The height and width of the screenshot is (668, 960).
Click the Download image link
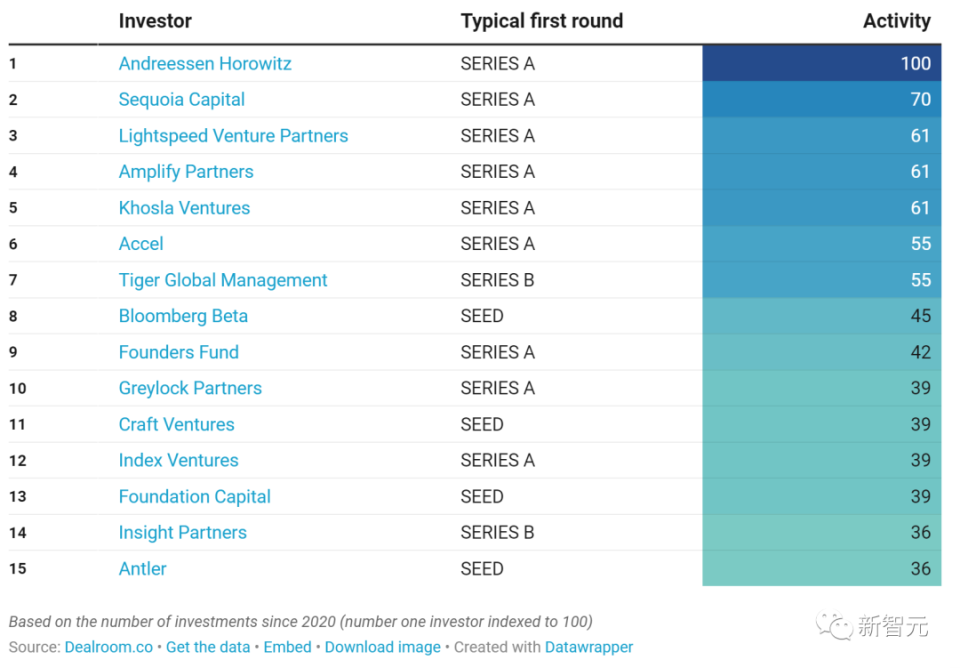[382, 647]
